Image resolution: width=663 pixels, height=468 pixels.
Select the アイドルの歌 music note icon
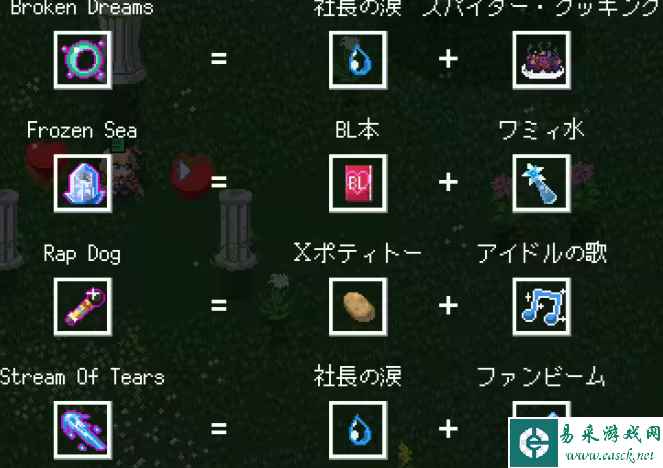pos(542,307)
